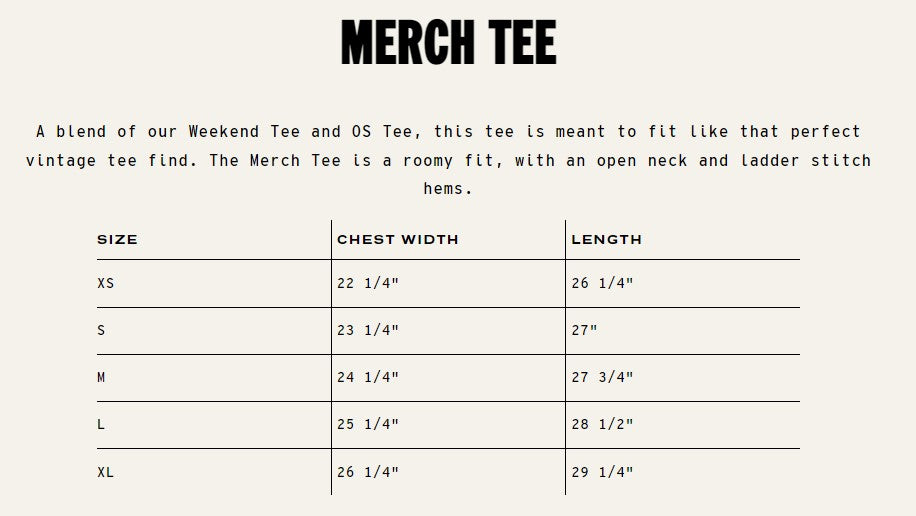
Task: Select the L size cell
Action: [x=101, y=424]
